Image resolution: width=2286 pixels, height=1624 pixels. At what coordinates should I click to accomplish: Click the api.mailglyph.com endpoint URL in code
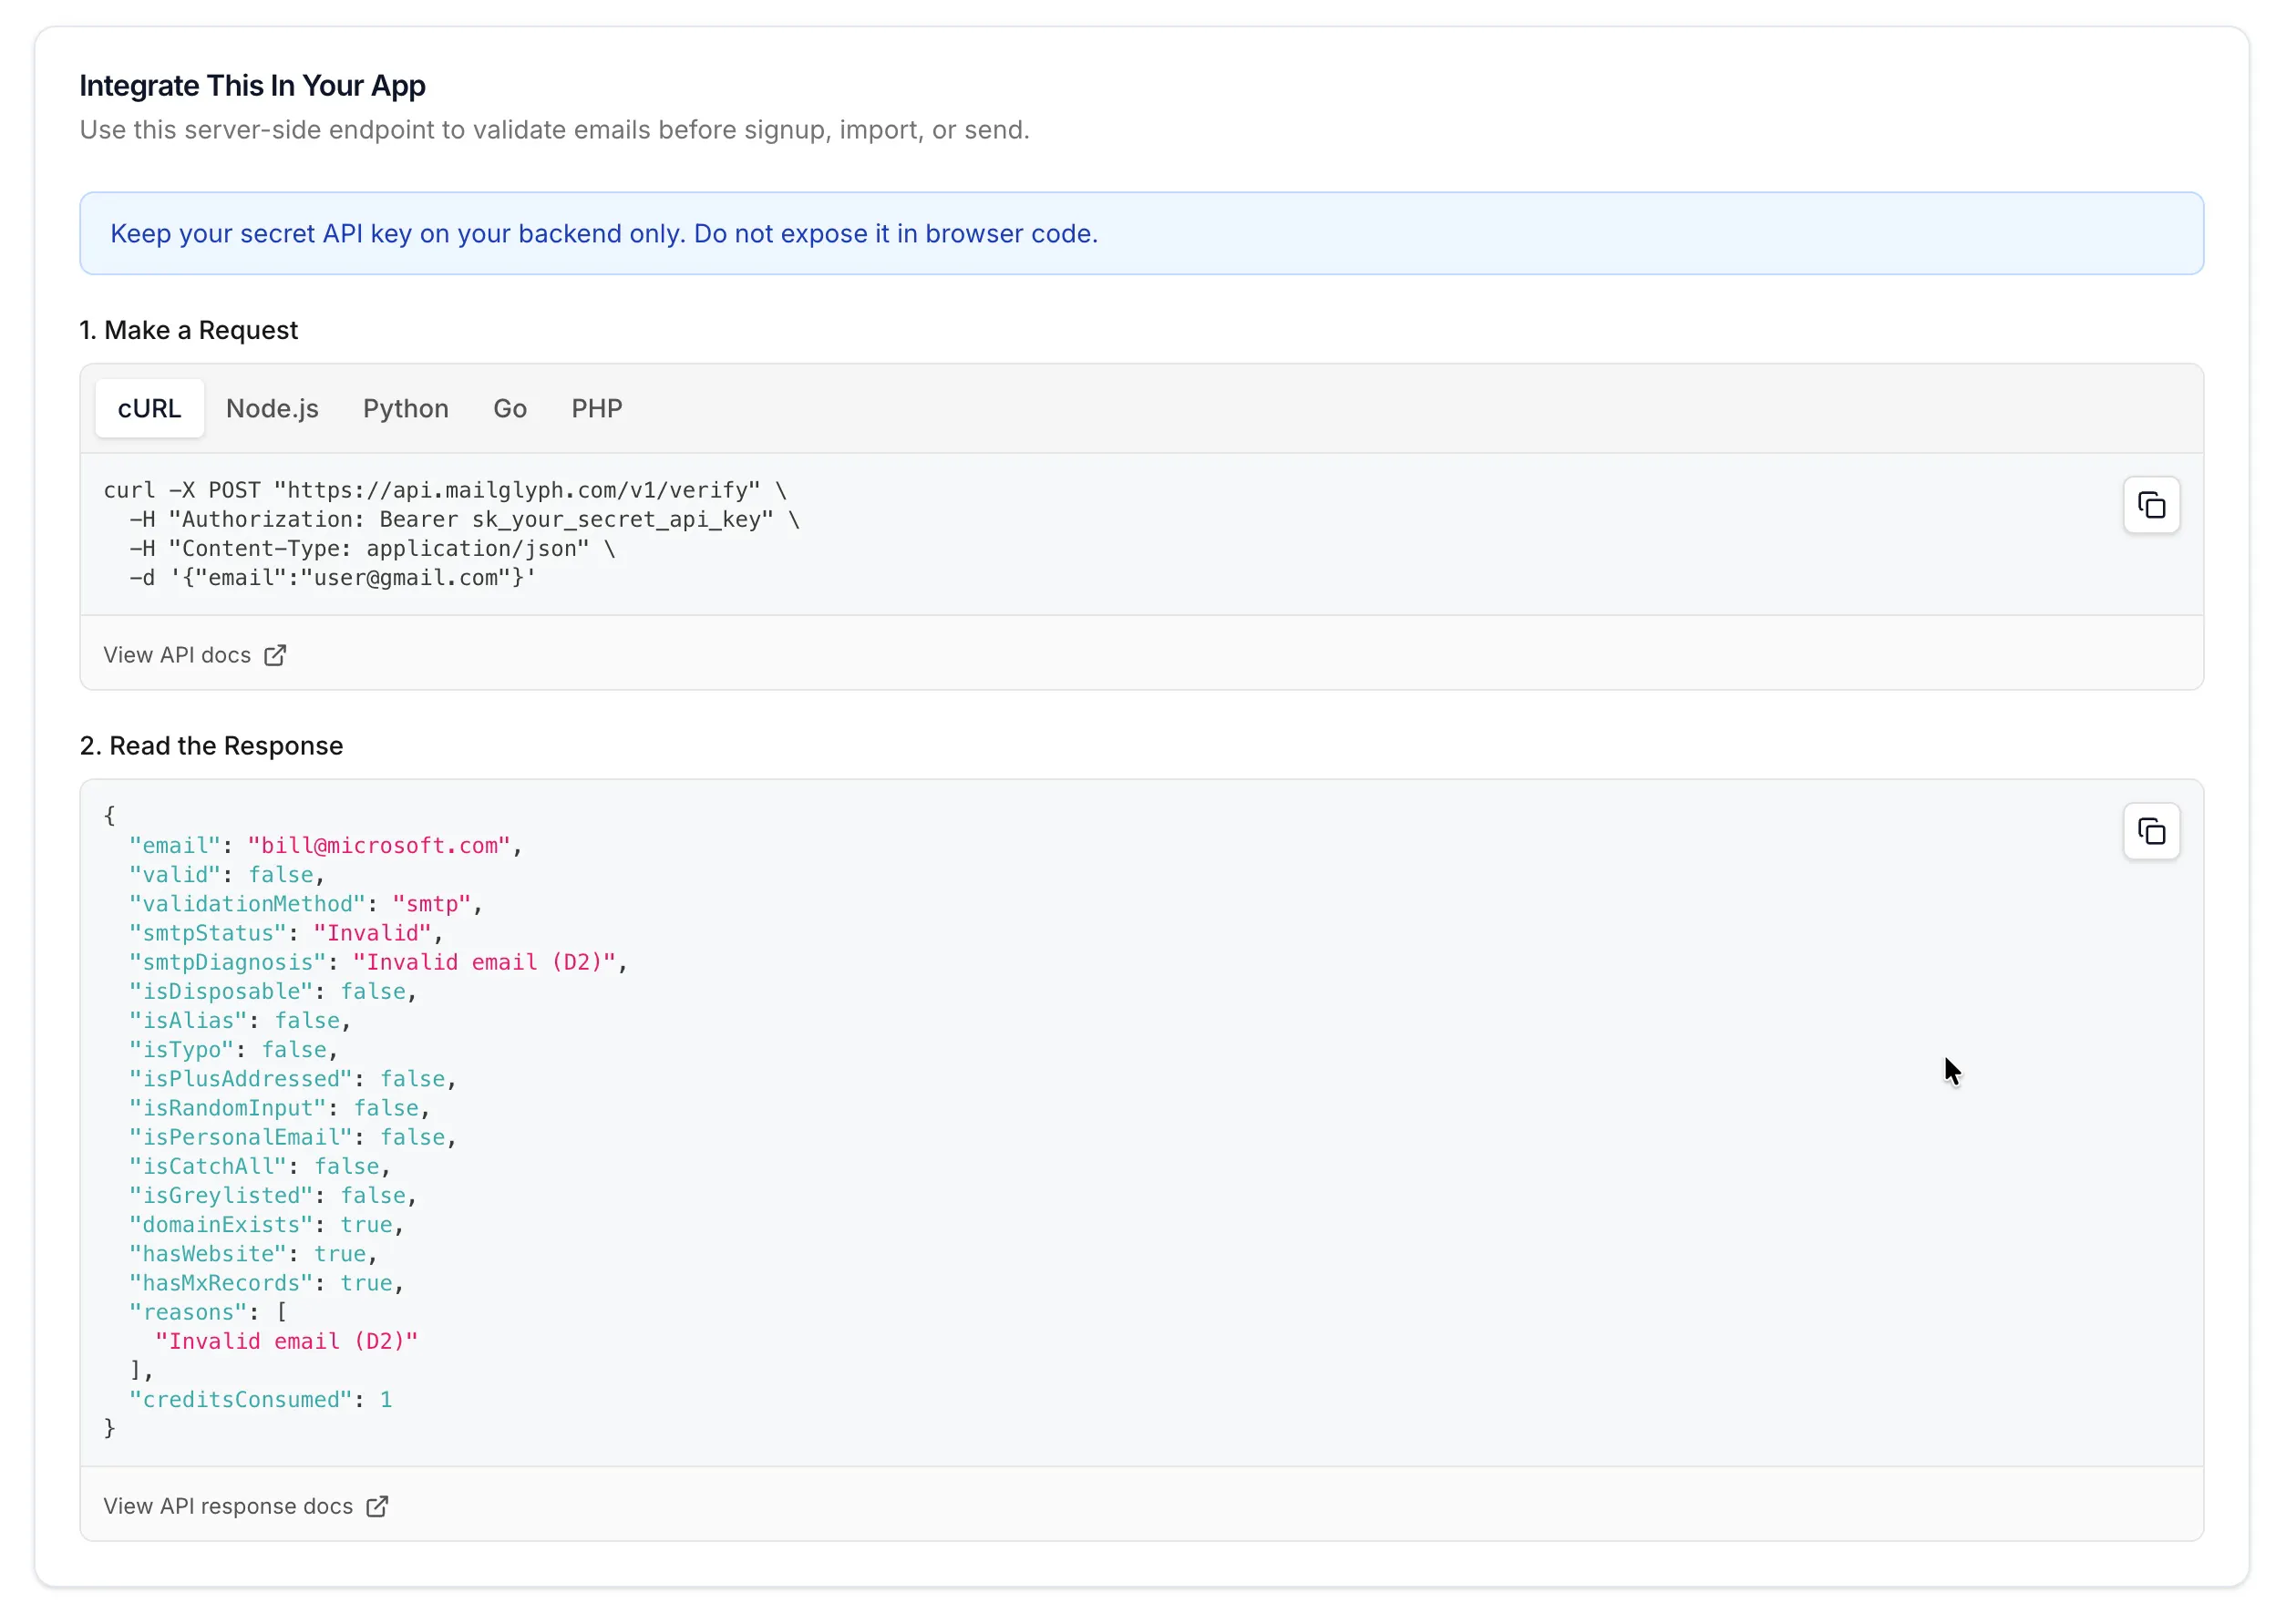point(517,490)
